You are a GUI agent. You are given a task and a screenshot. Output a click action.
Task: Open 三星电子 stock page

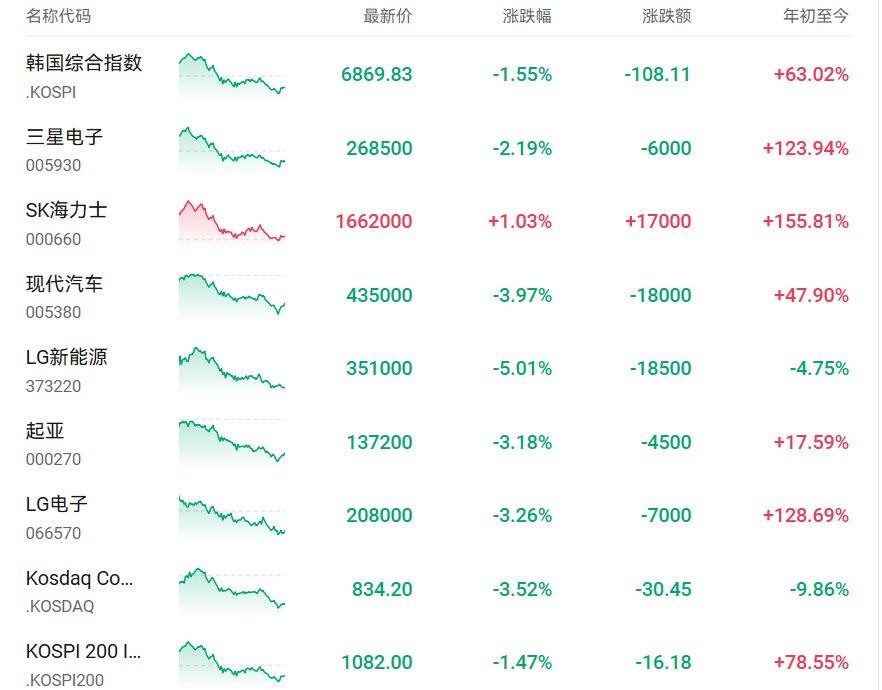[64, 137]
